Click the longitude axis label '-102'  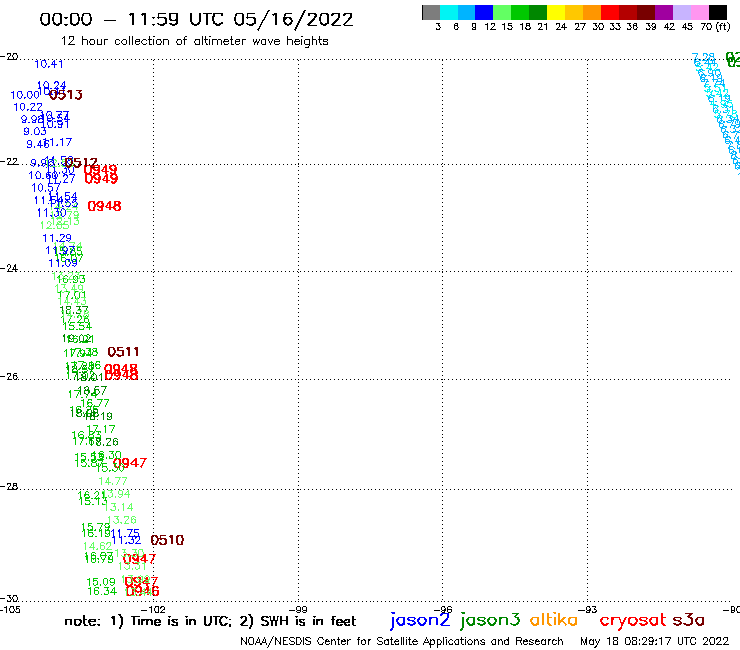[x=153, y=609]
